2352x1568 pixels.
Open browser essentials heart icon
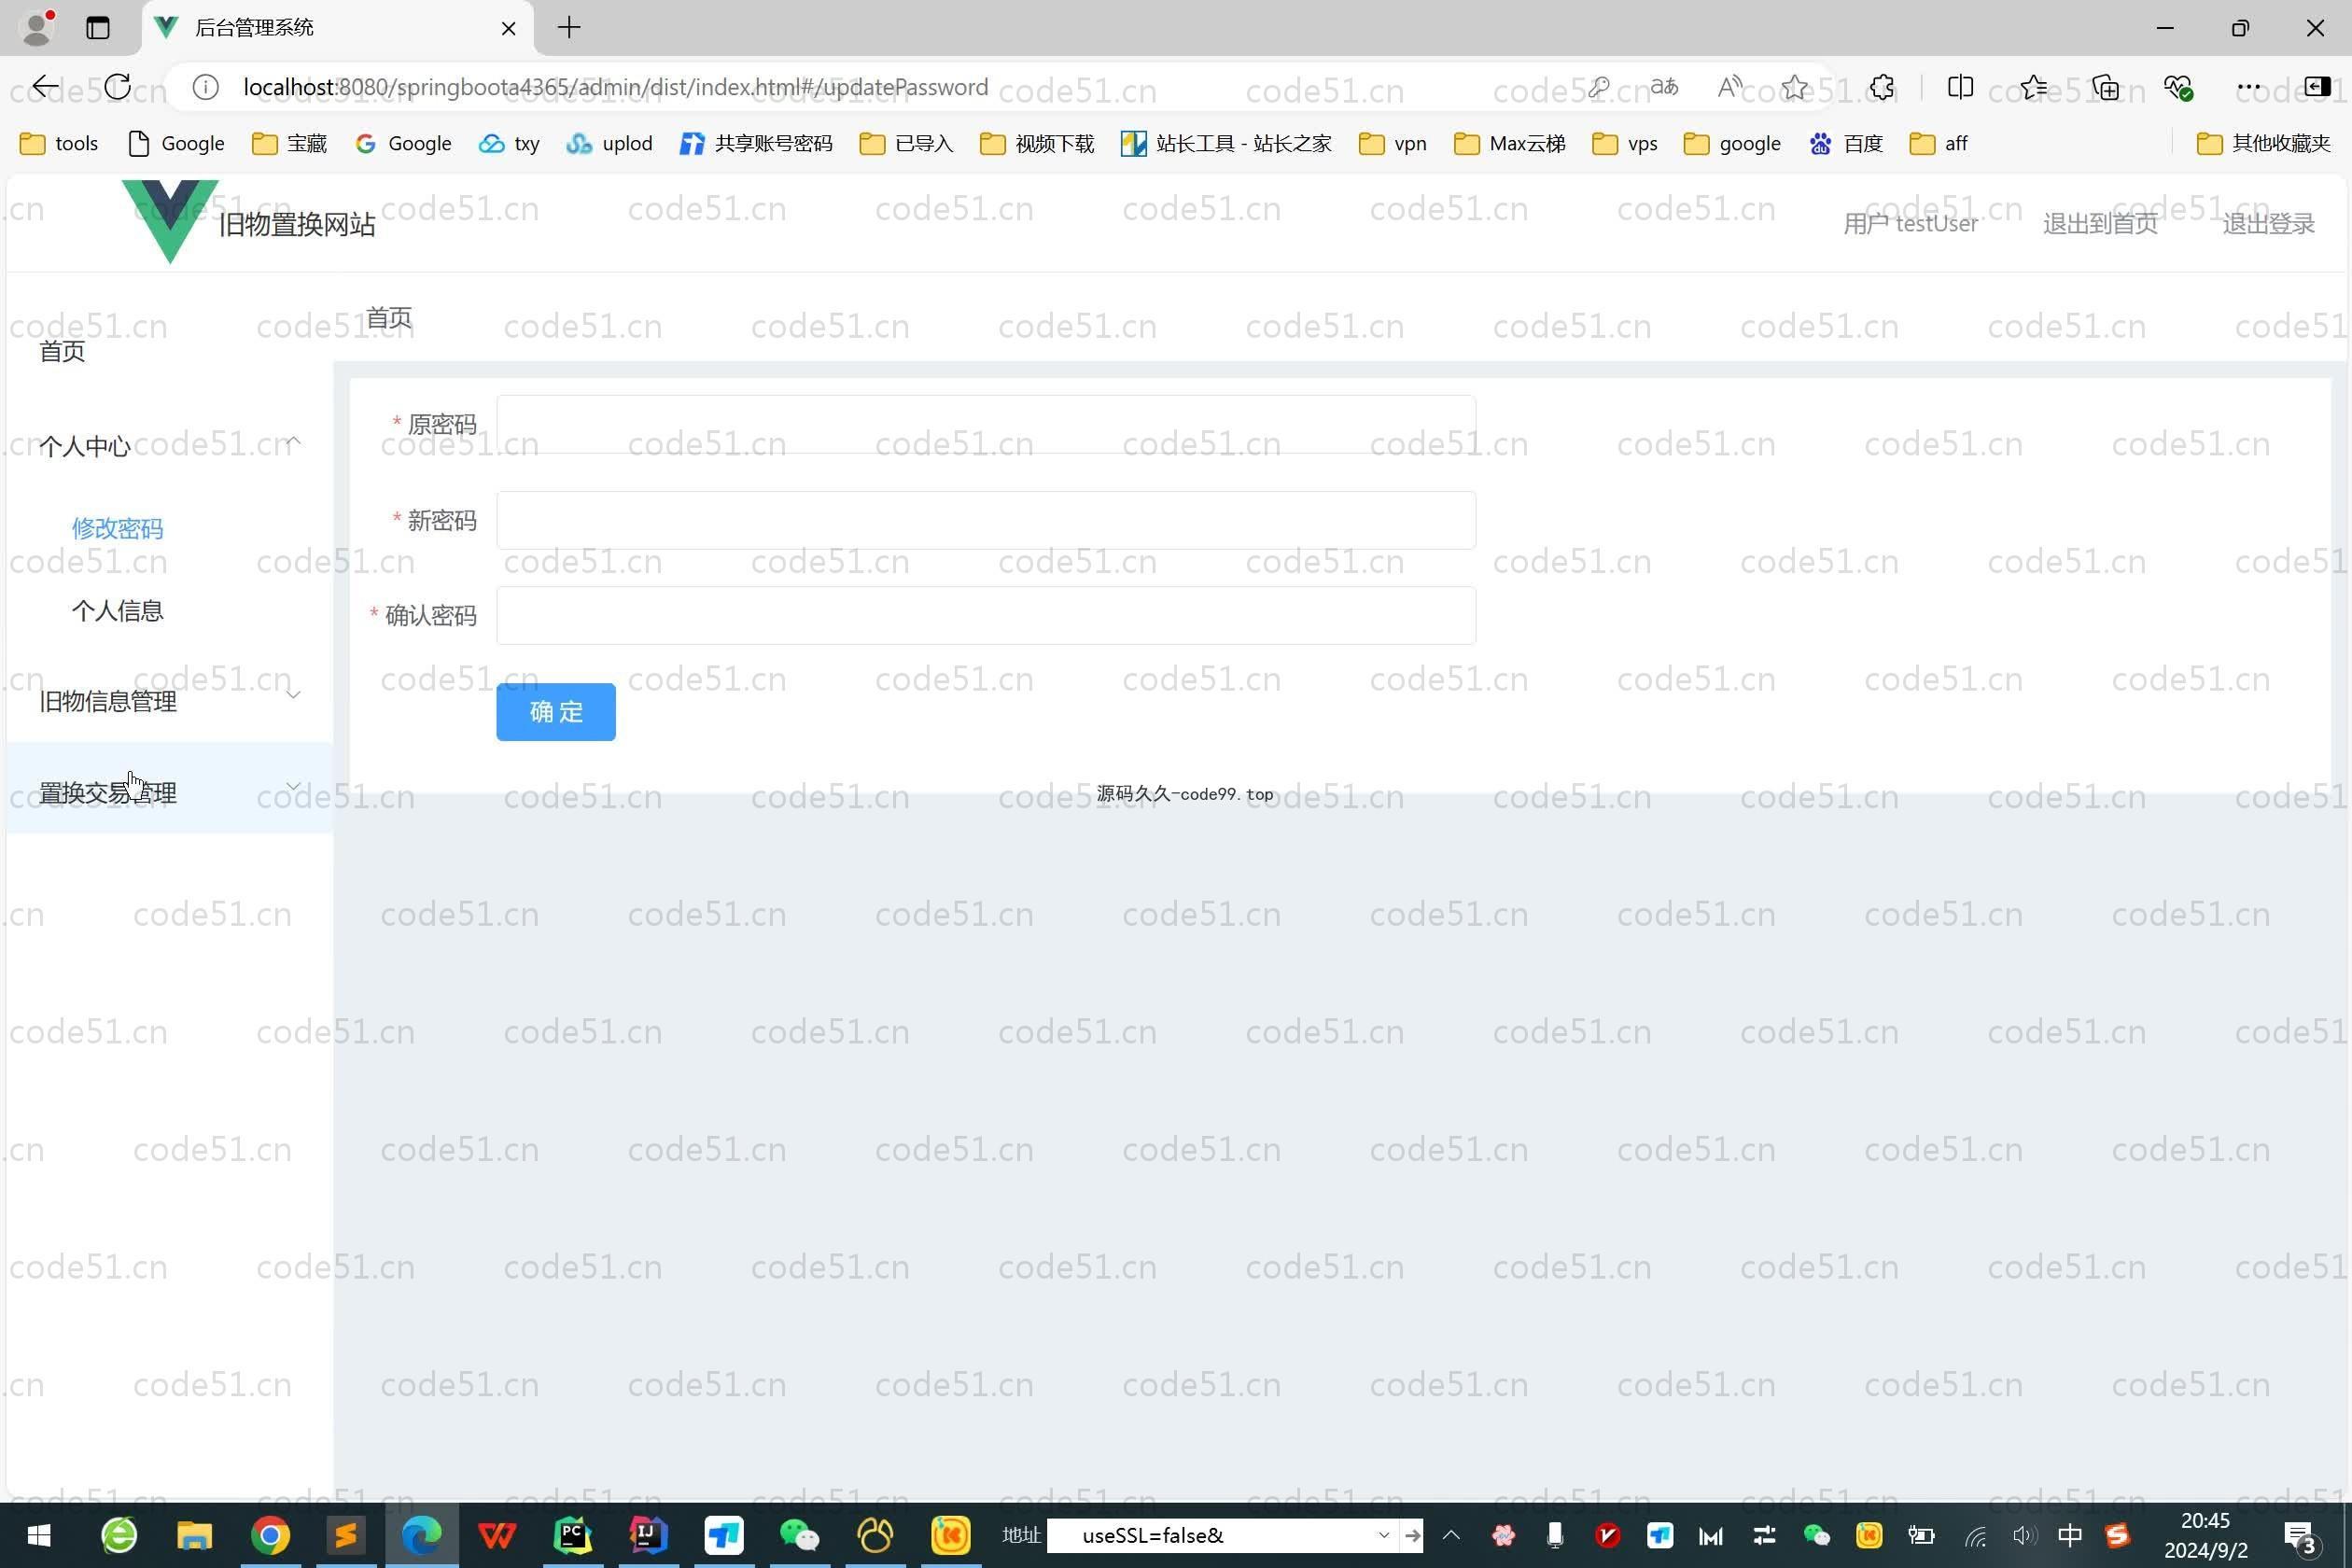tap(2178, 87)
